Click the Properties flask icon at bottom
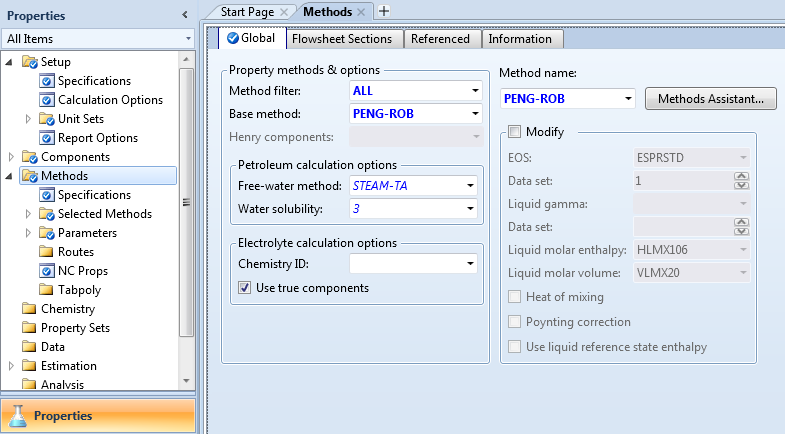Image resolution: width=785 pixels, height=434 pixels. click(17, 415)
